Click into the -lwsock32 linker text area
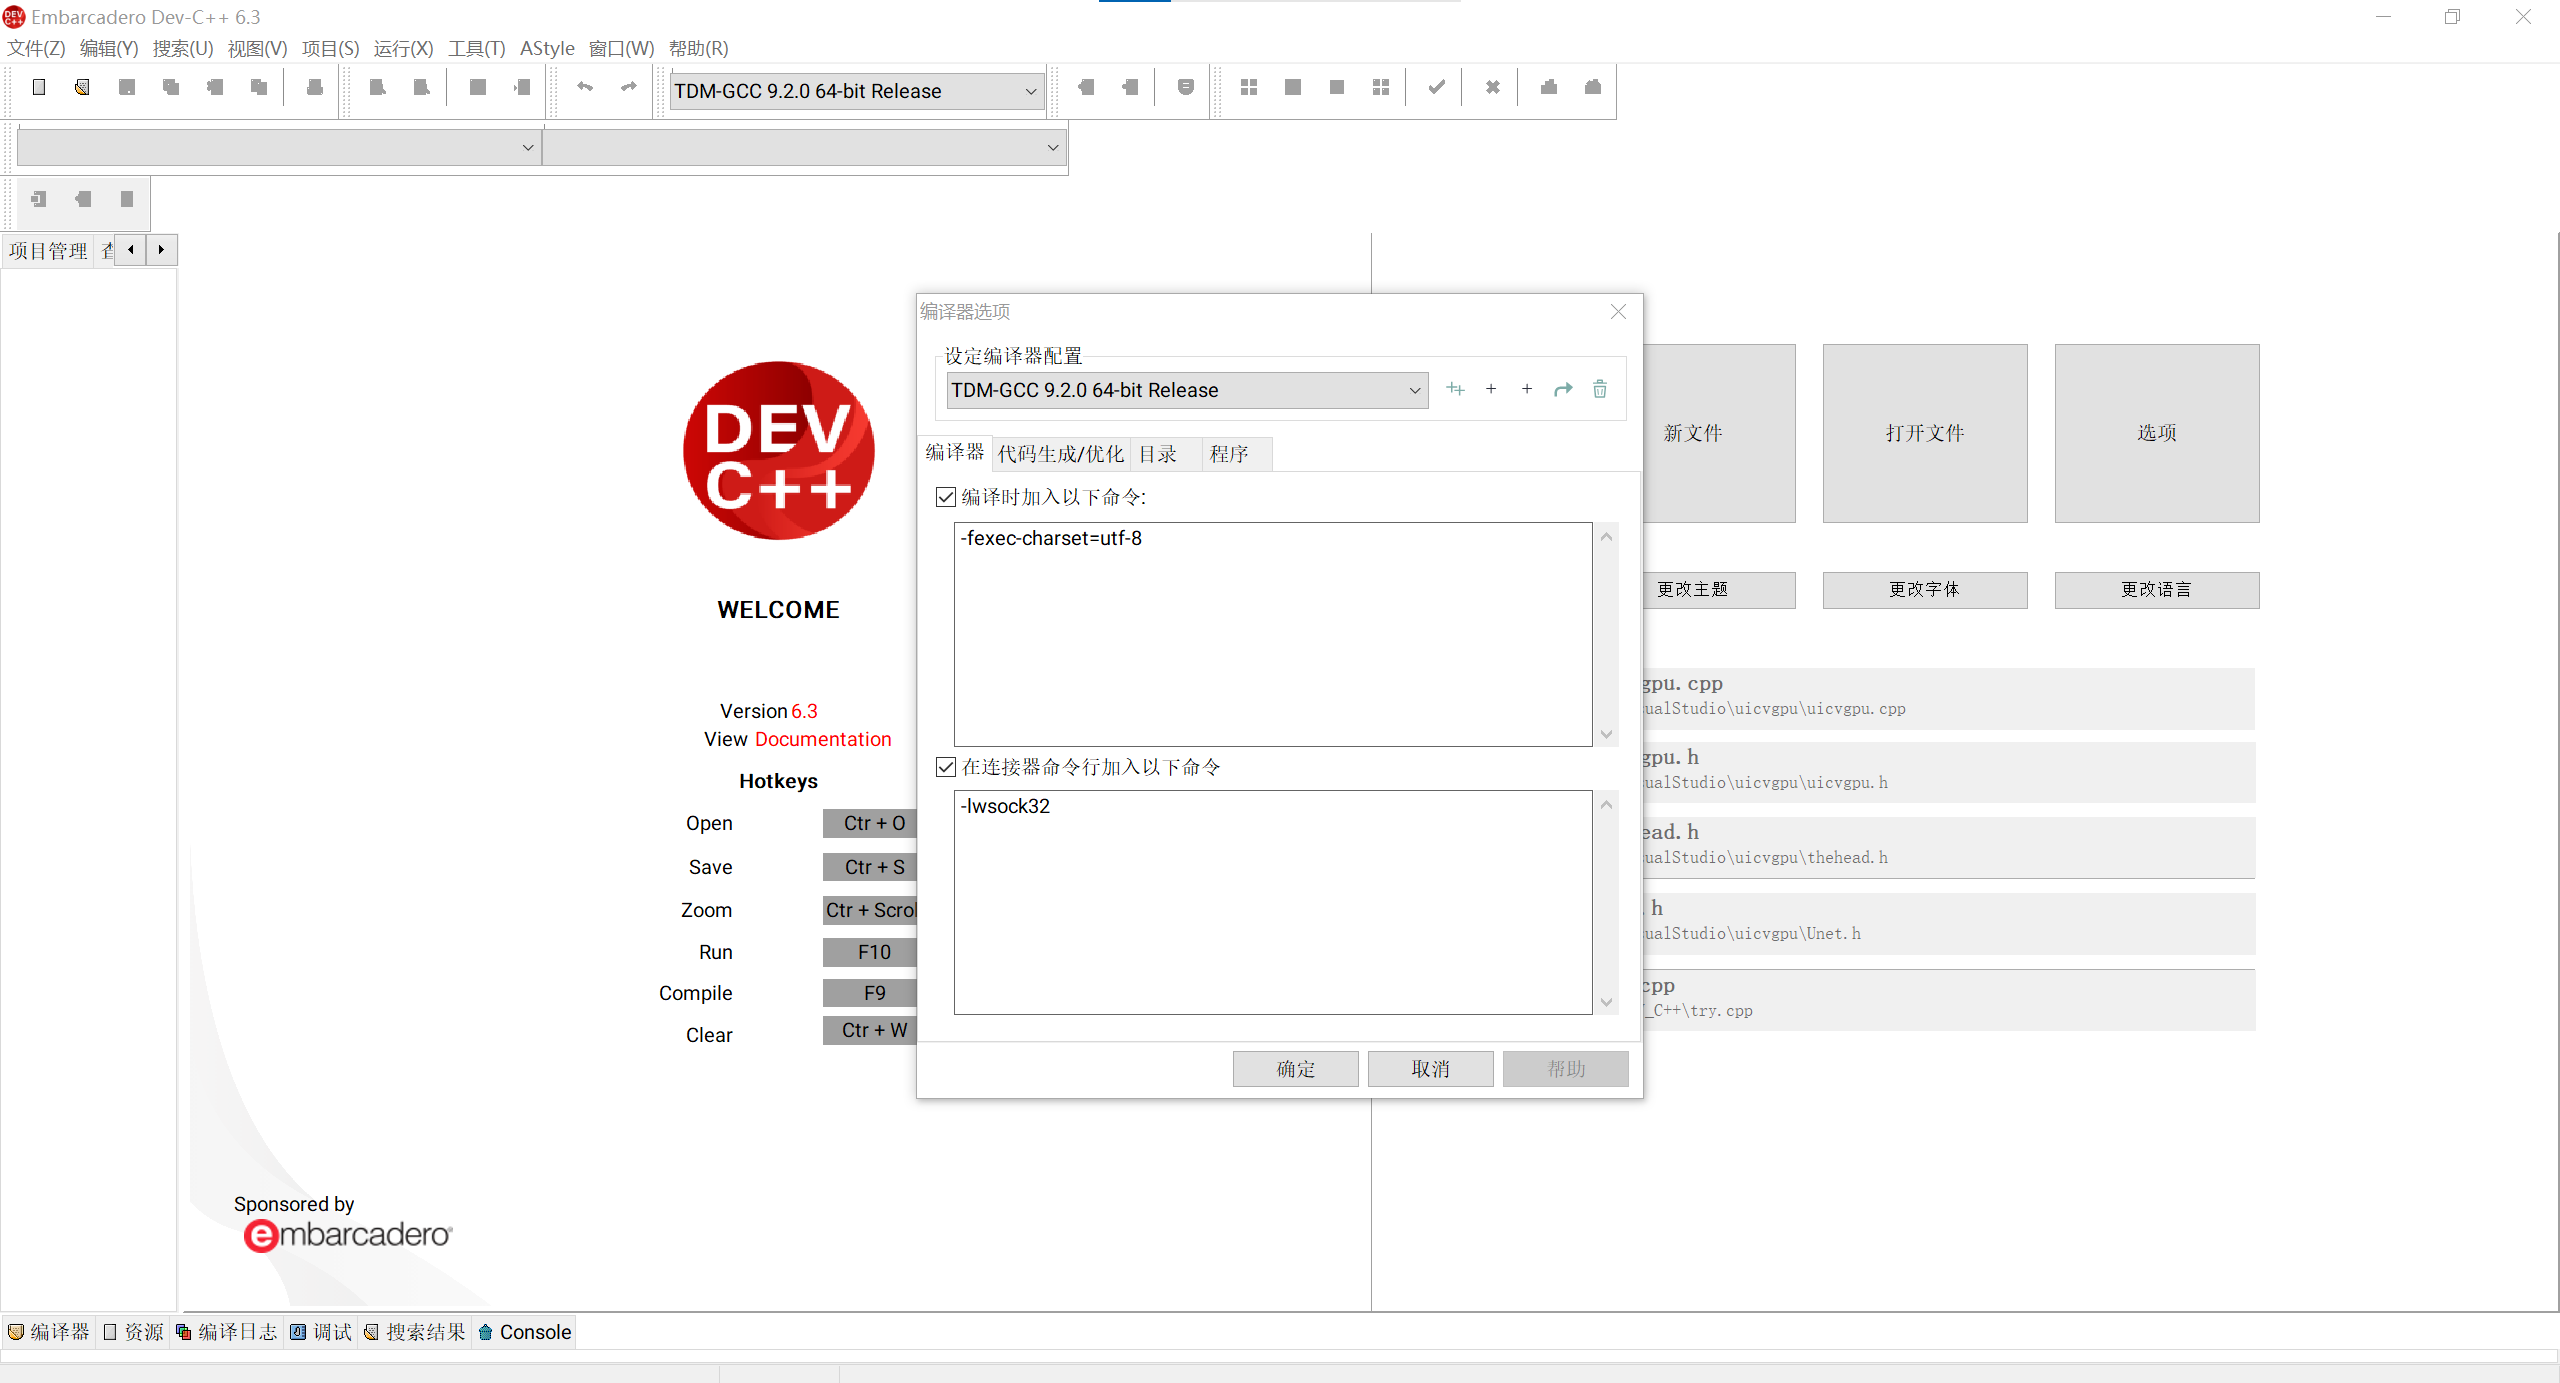Image resolution: width=2560 pixels, height=1383 pixels. (1273, 902)
